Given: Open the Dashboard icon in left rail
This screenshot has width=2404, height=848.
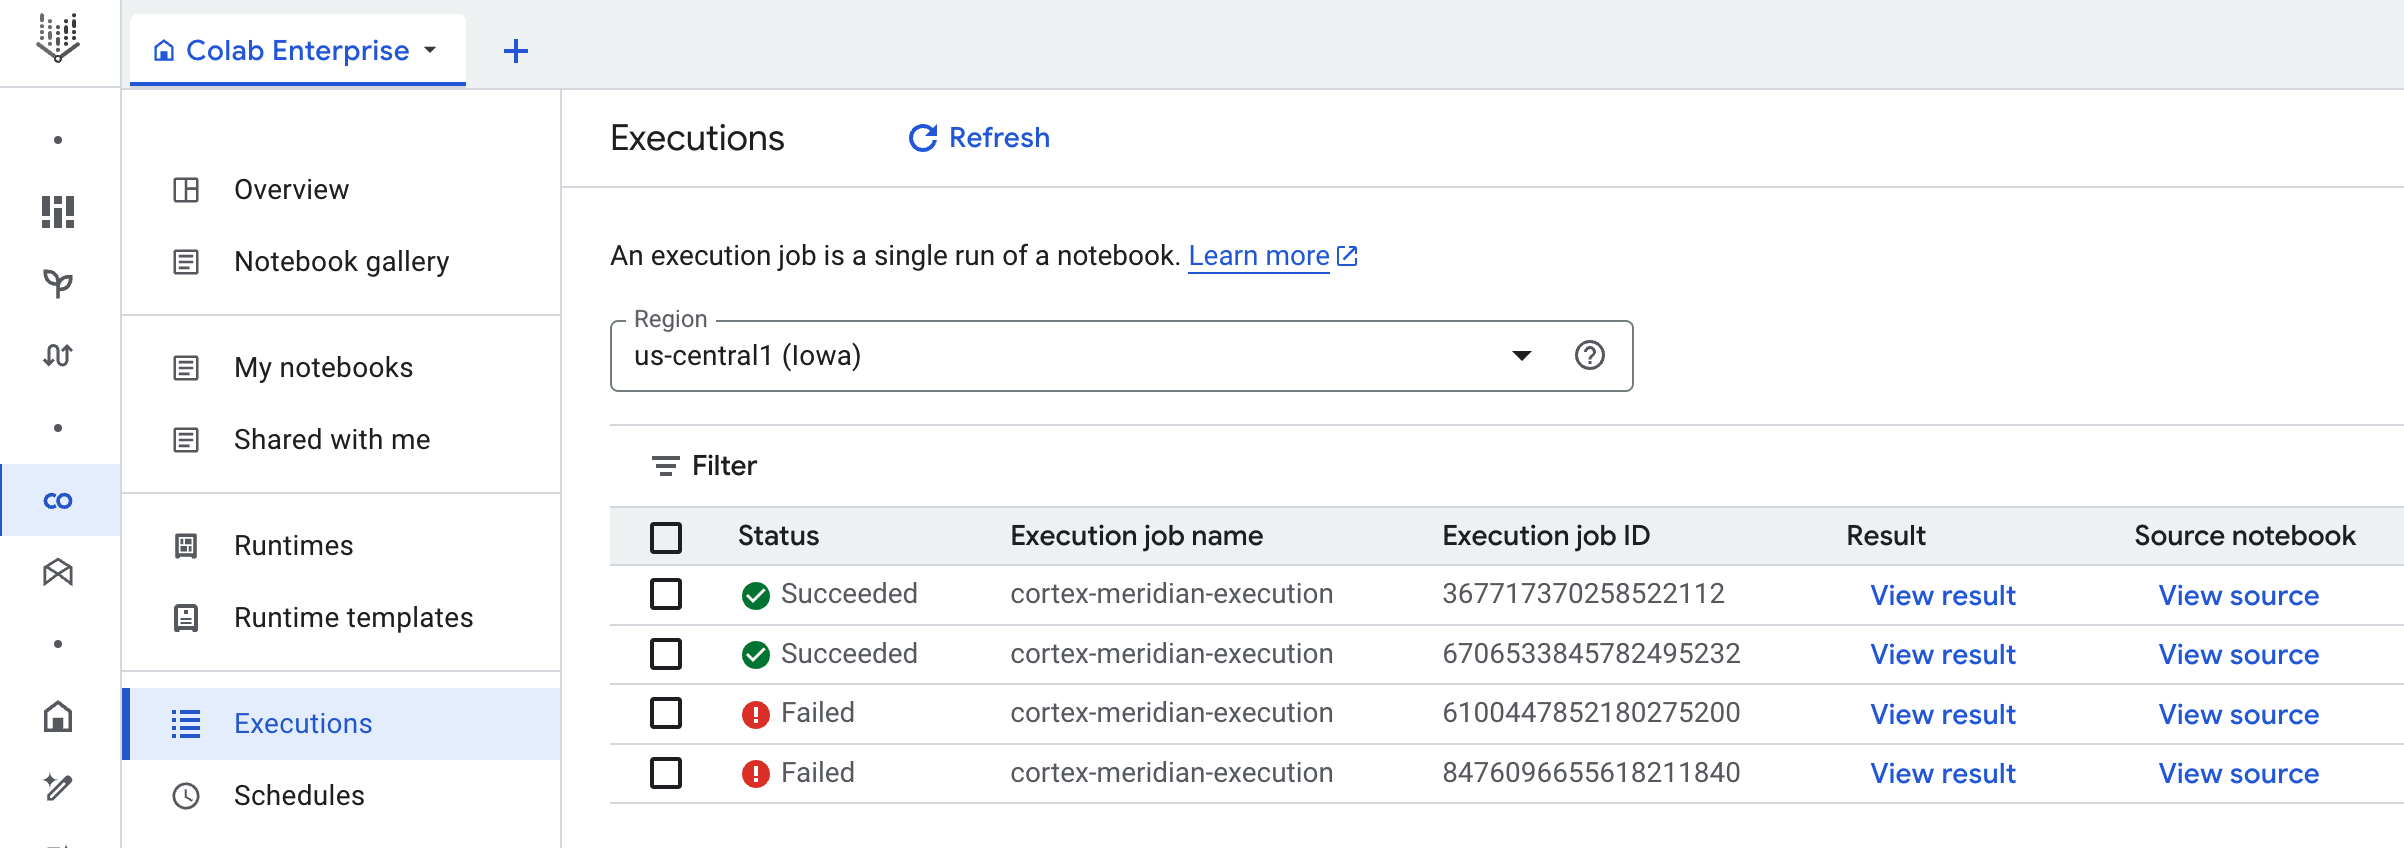Looking at the screenshot, I should tap(58, 212).
